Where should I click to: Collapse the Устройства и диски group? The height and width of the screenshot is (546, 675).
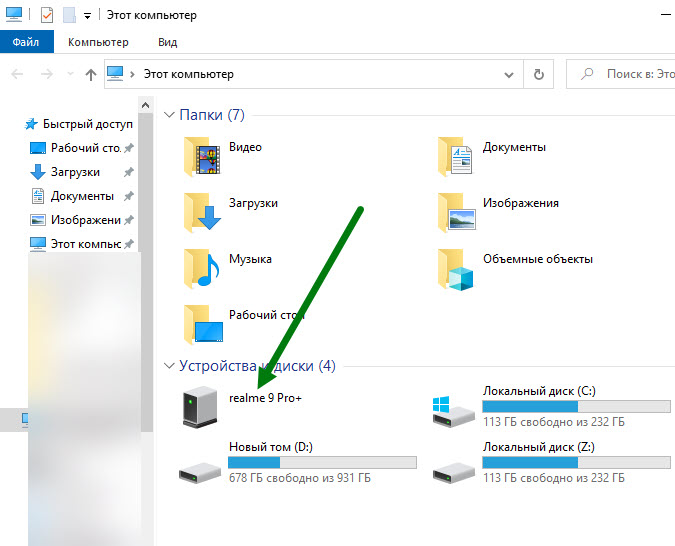[x=169, y=366]
